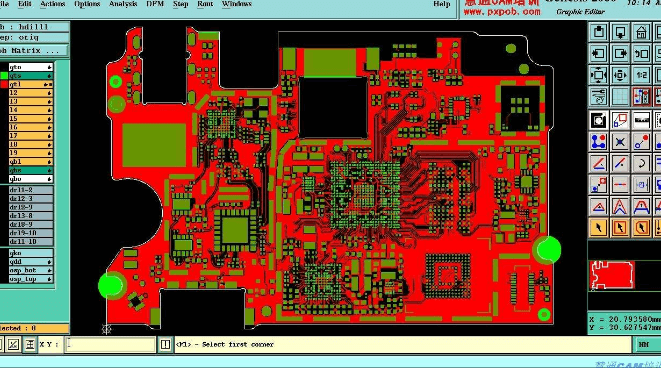Screen dimensions: 661x368
Task: Open the arrow menu on layer gbl
Action: (49, 162)
